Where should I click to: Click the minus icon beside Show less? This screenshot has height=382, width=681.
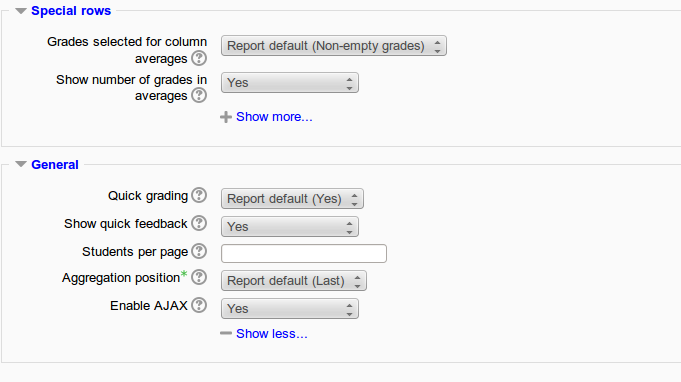coord(225,333)
